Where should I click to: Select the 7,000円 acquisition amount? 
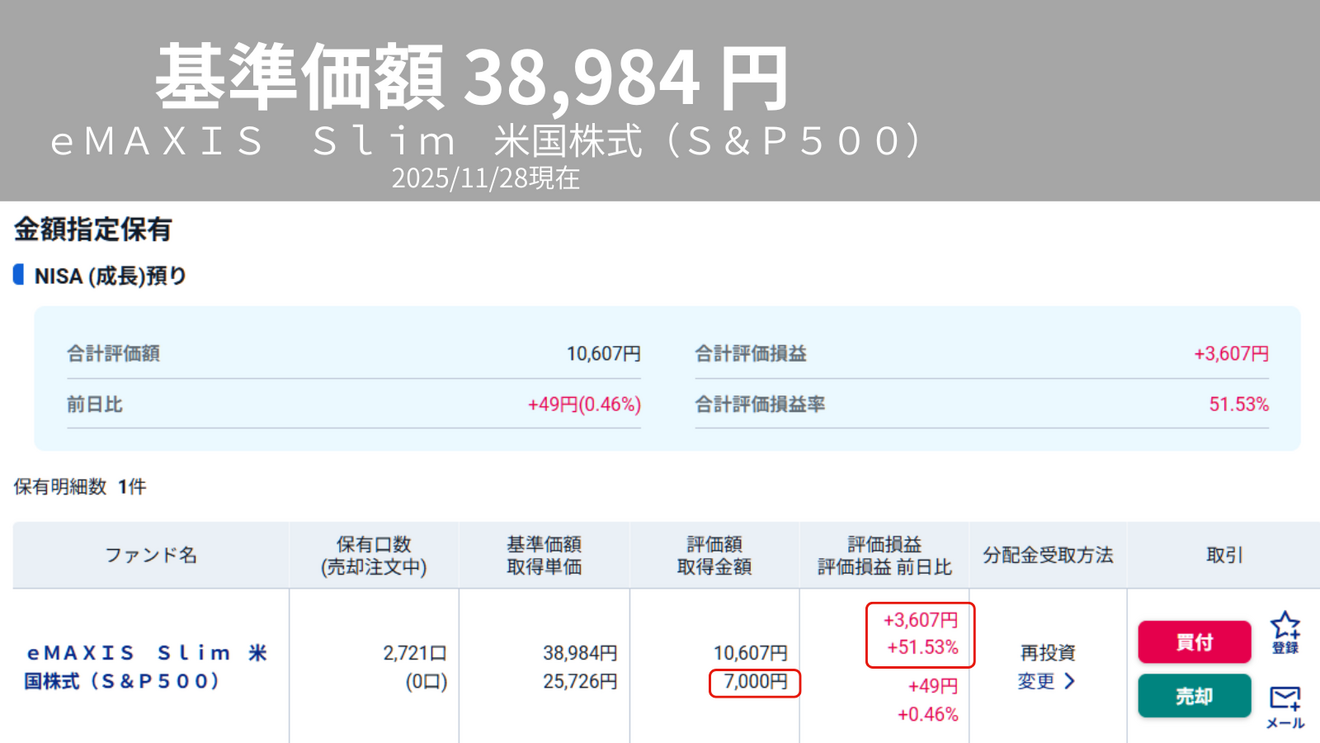tap(755, 683)
